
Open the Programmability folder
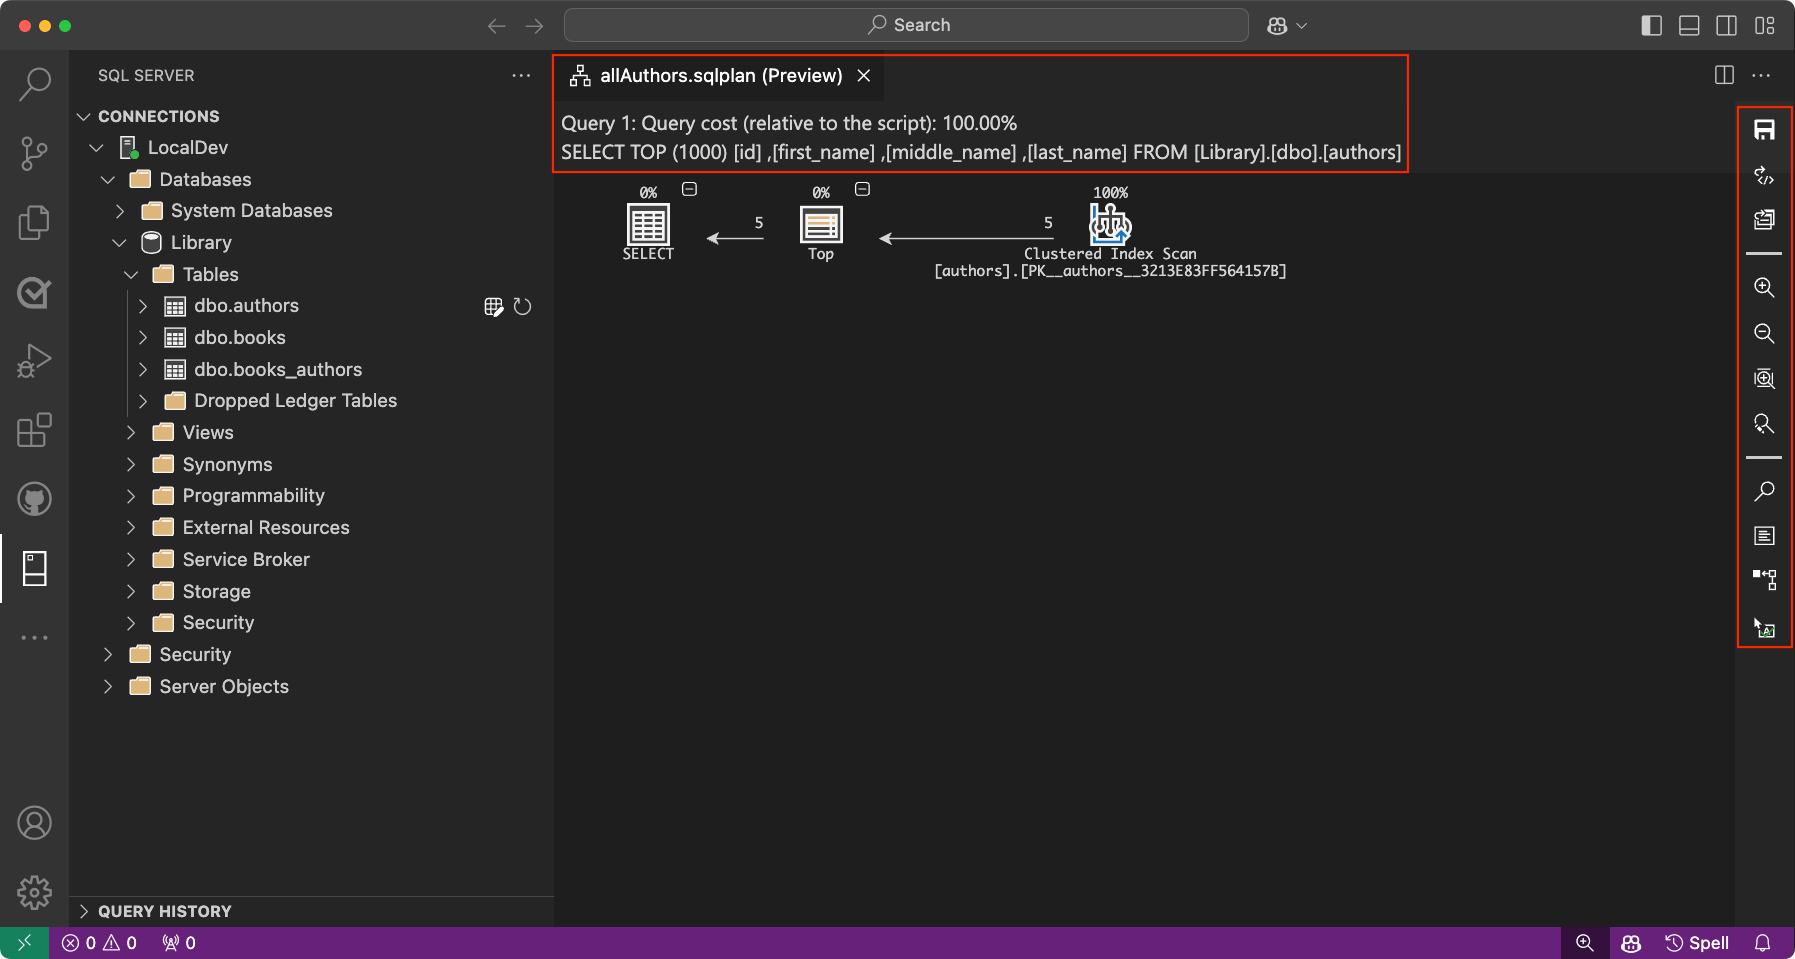click(x=253, y=496)
